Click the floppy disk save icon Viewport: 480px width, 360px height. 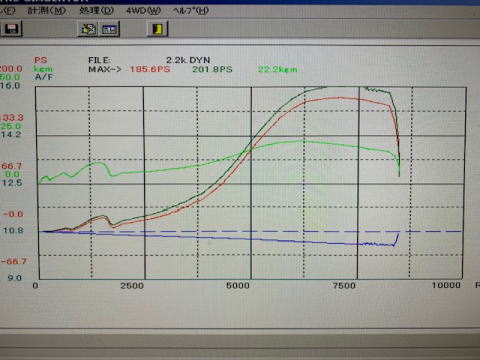pyautogui.click(x=11, y=29)
